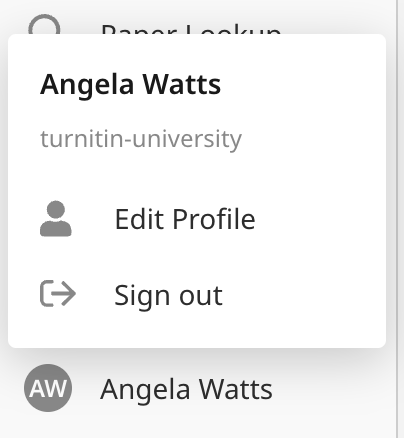Click the Edit Profile text label

pyautogui.click(x=185, y=219)
